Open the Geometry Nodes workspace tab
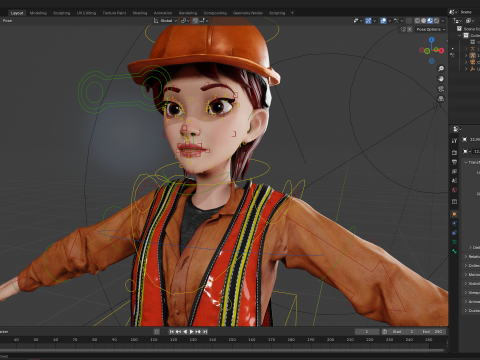The image size is (480, 360). click(248, 13)
